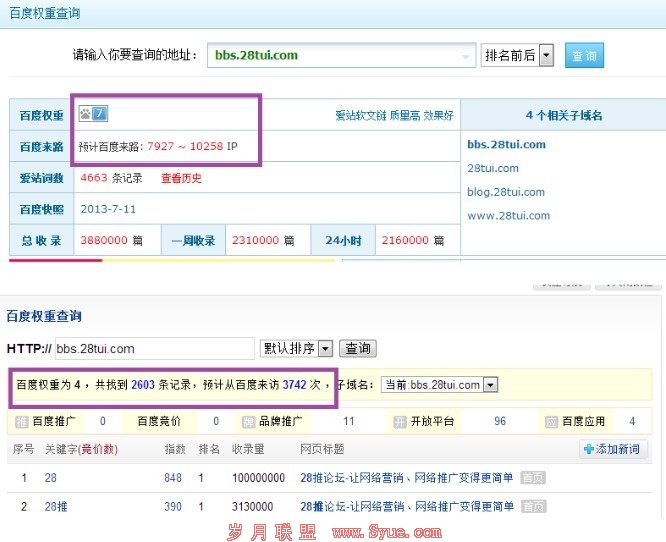
Task: Click the 百度推广 count 0
Action: 102,421
